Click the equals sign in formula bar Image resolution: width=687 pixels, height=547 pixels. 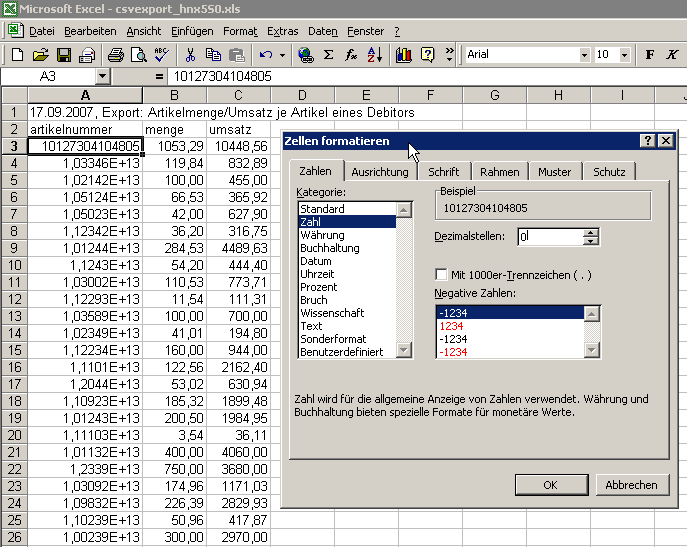(x=159, y=77)
